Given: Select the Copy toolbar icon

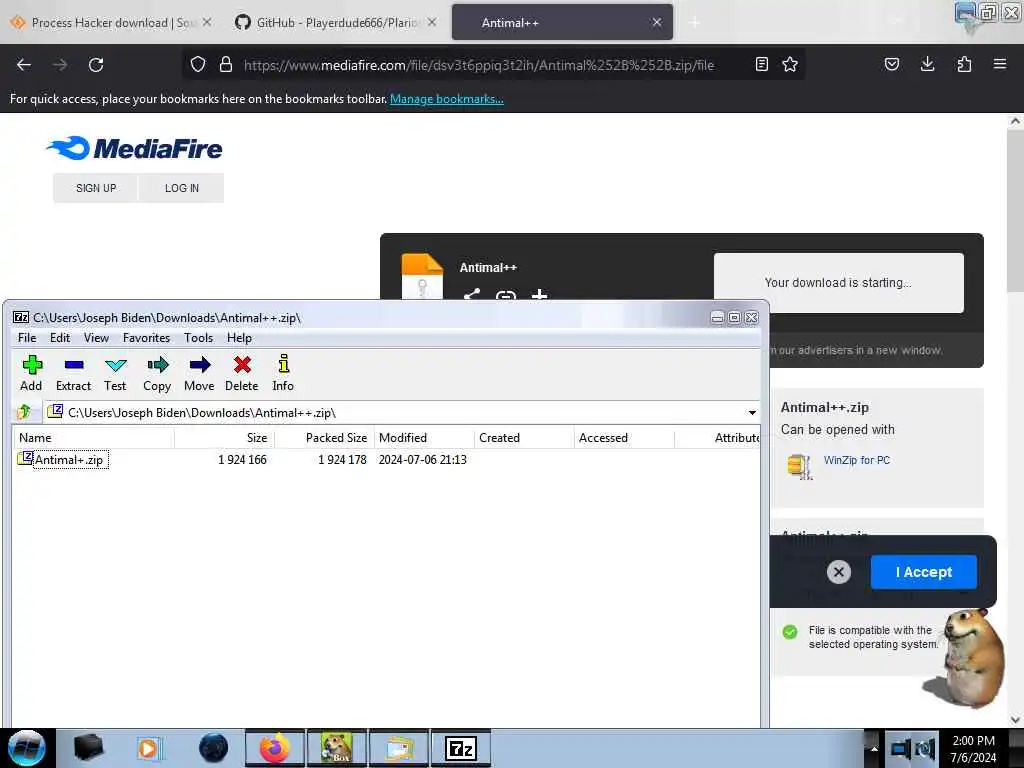Looking at the screenshot, I should click(157, 373).
